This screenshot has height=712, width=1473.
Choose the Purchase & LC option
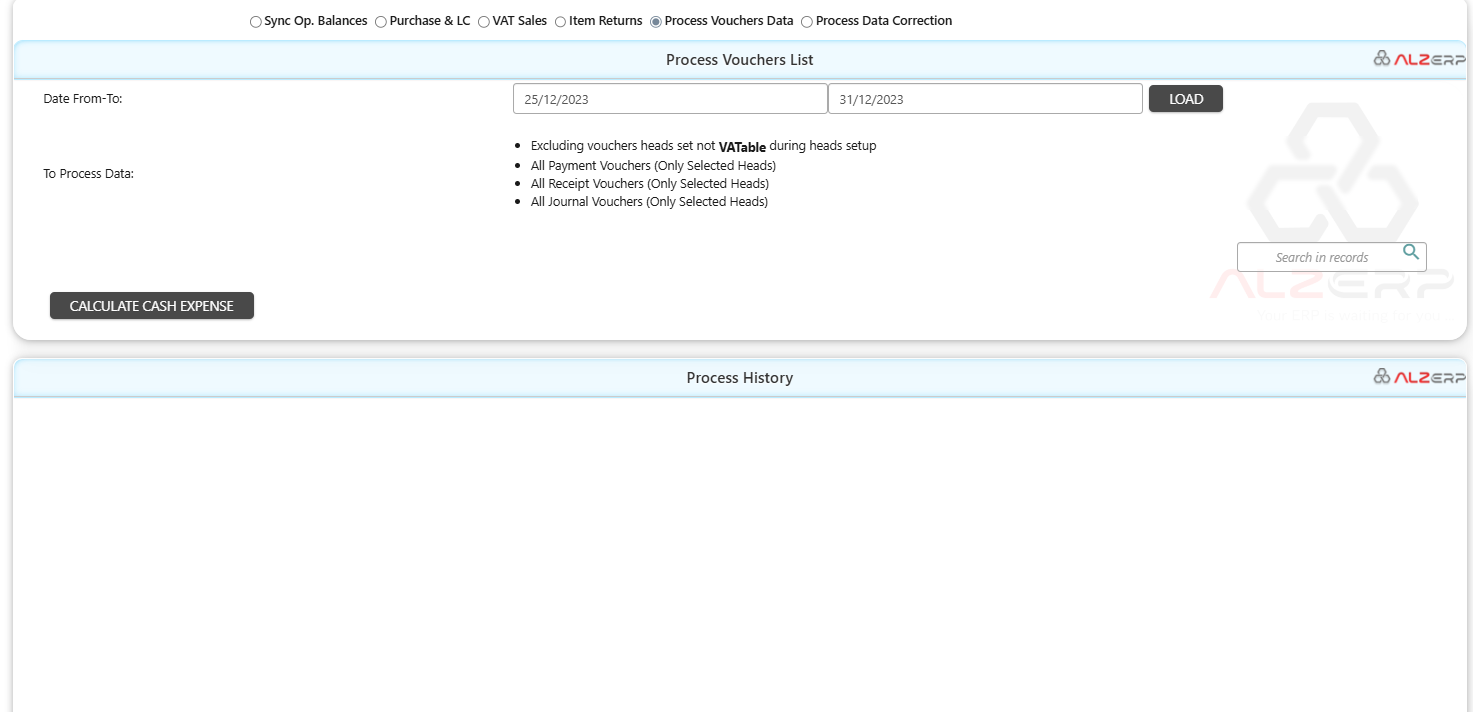381,21
